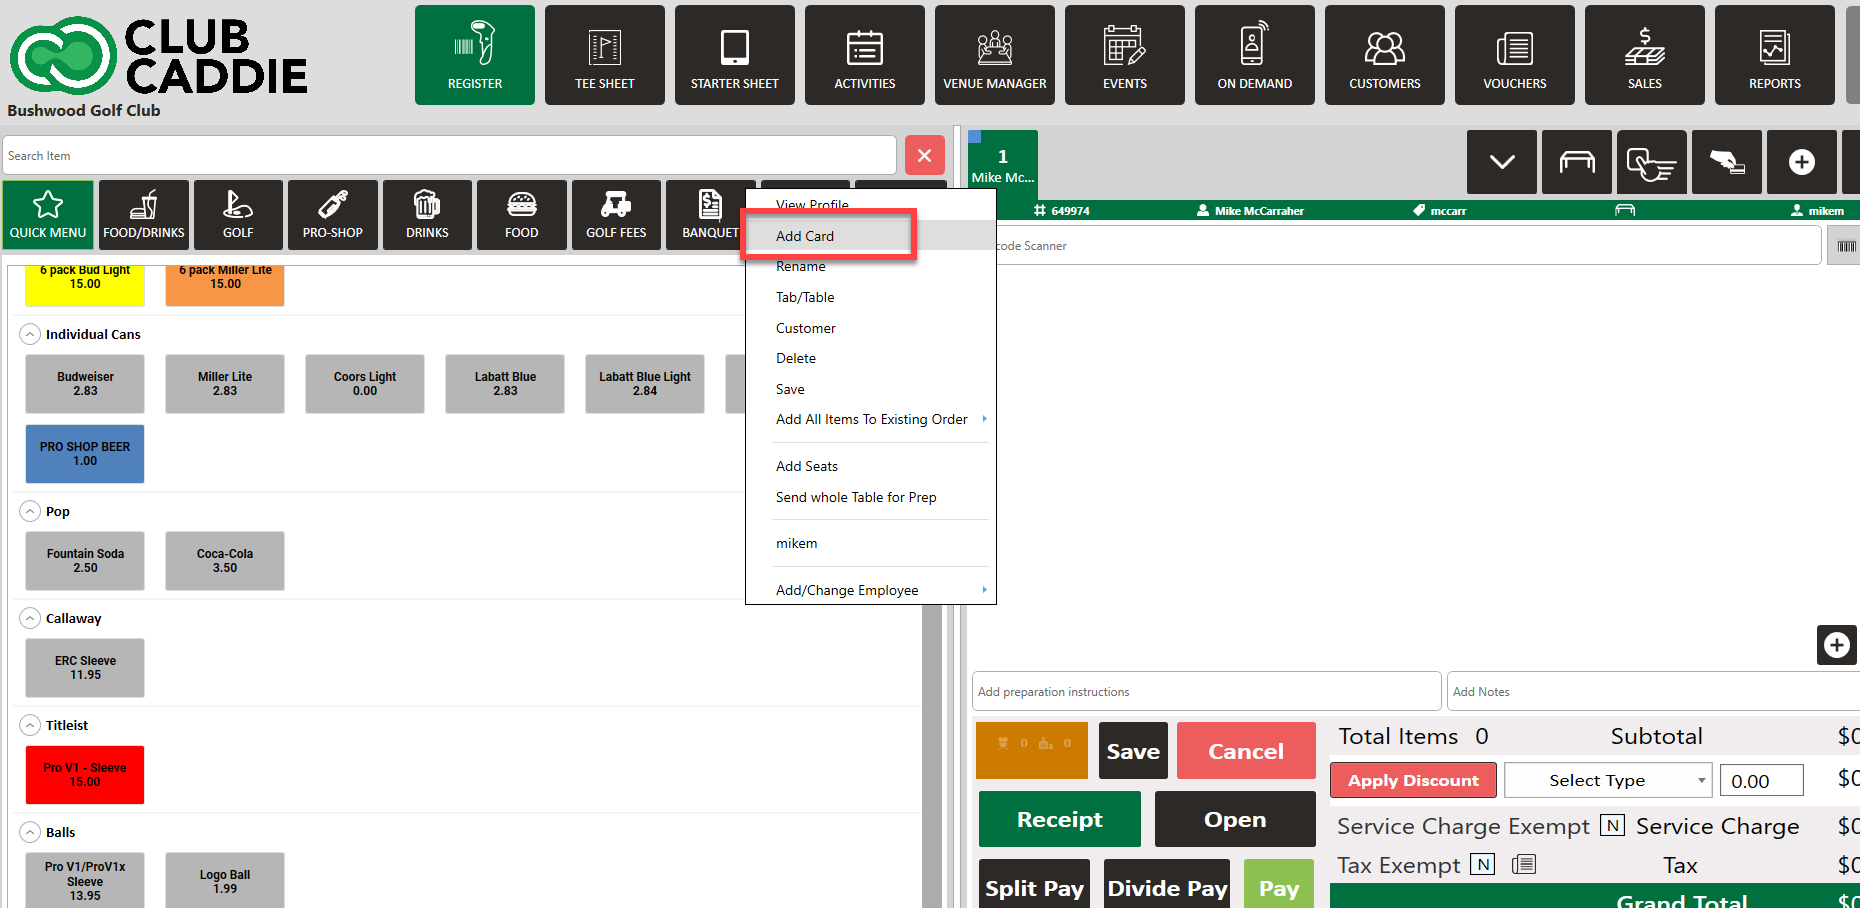The width and height of the screenshot is (1860, 908).
Task: Click the Search Item field
Action: click(x=450, y=156)
